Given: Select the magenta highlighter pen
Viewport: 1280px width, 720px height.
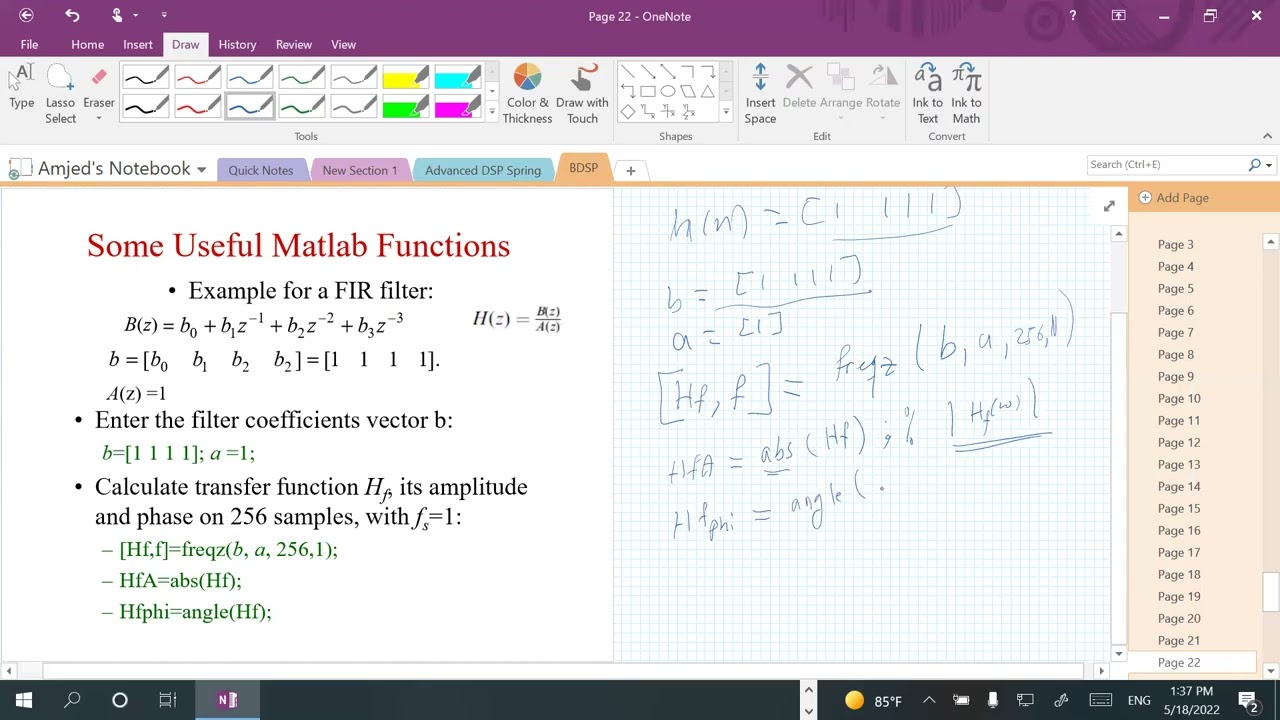Looking at the screenshot, I should pos(457,106).
